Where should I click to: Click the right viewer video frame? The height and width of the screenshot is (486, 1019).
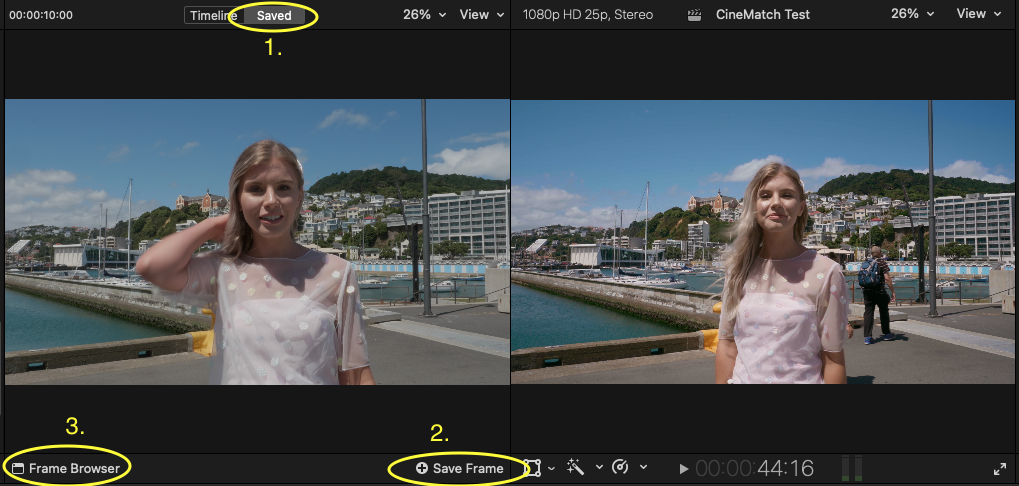[x=764, y=242]
